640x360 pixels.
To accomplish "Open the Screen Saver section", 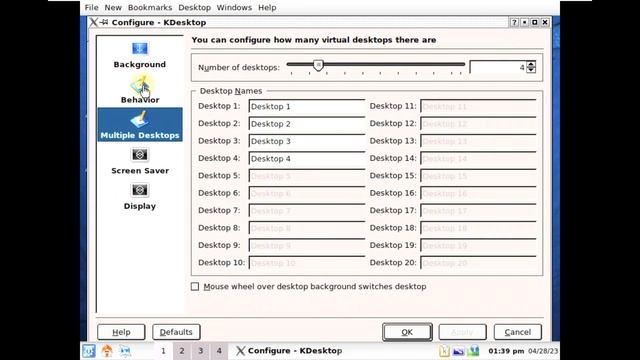I will (140, 161).
